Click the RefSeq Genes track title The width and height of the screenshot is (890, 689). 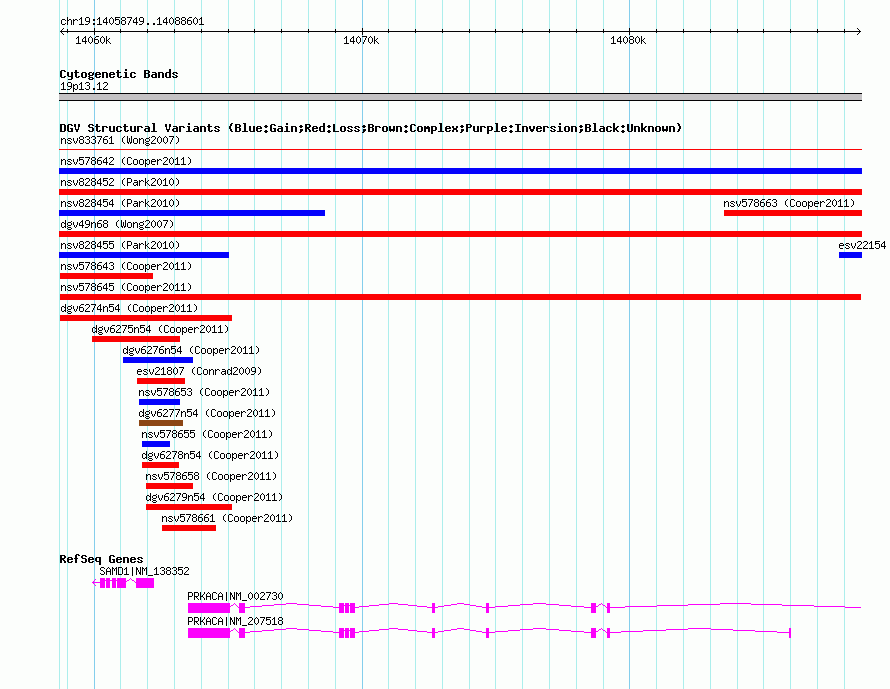[101, 559]
